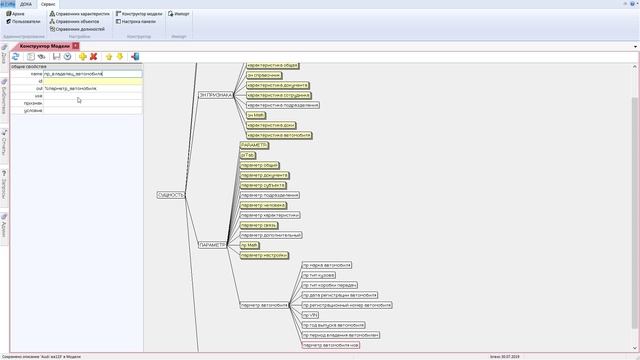Open Пользователи in the ribbon
The width and height of the screenshot is (640, 360).
tap(23, 21)
